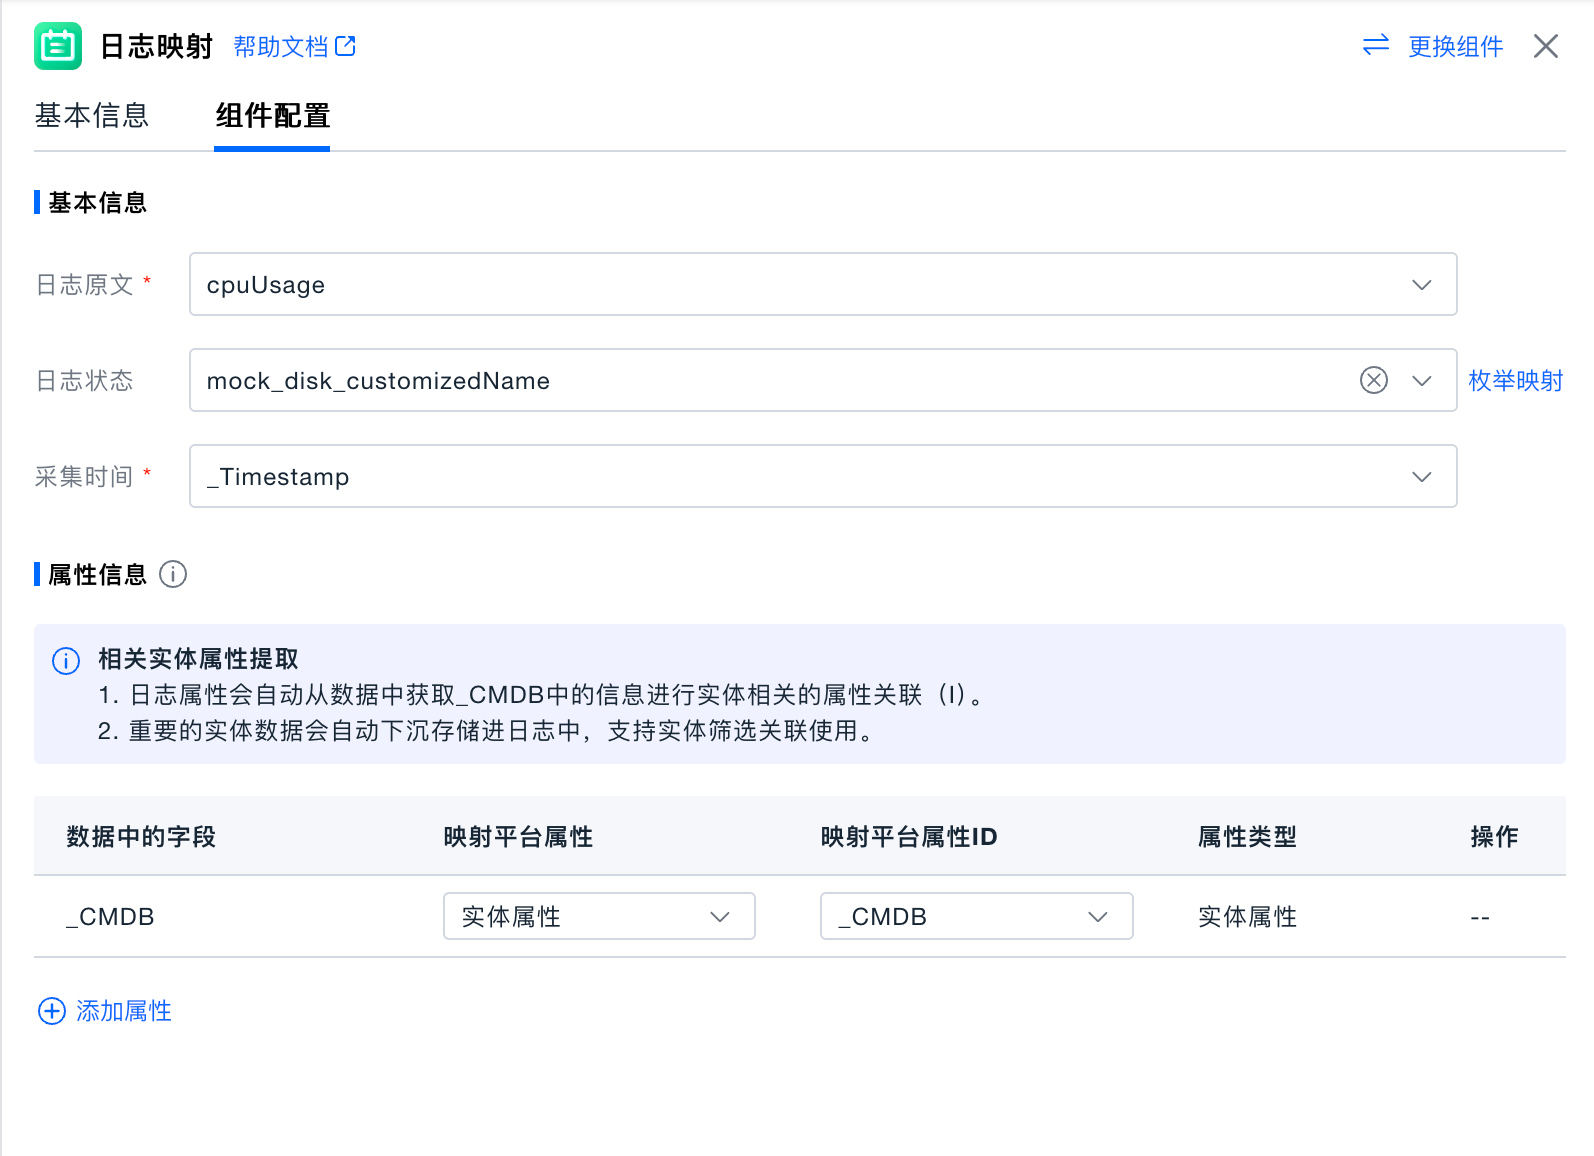Open the 日志原文 dropdown showing cpuUsage

(x=823, y=284)
